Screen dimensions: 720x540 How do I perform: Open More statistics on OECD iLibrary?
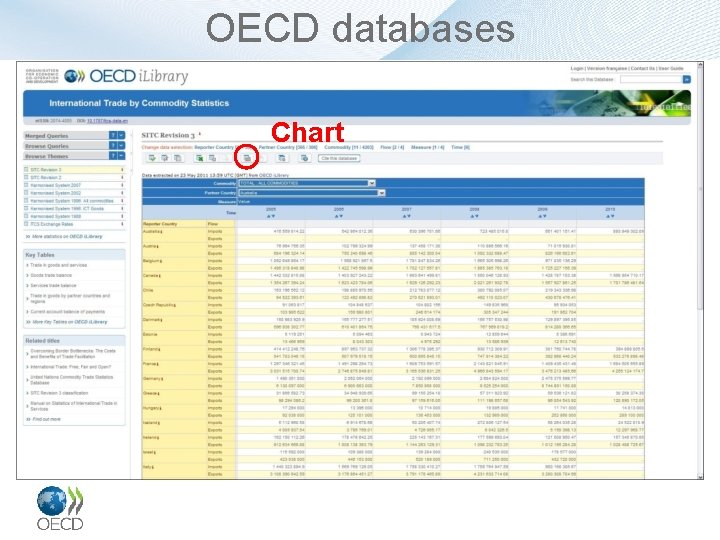click(x=67, y=236)
